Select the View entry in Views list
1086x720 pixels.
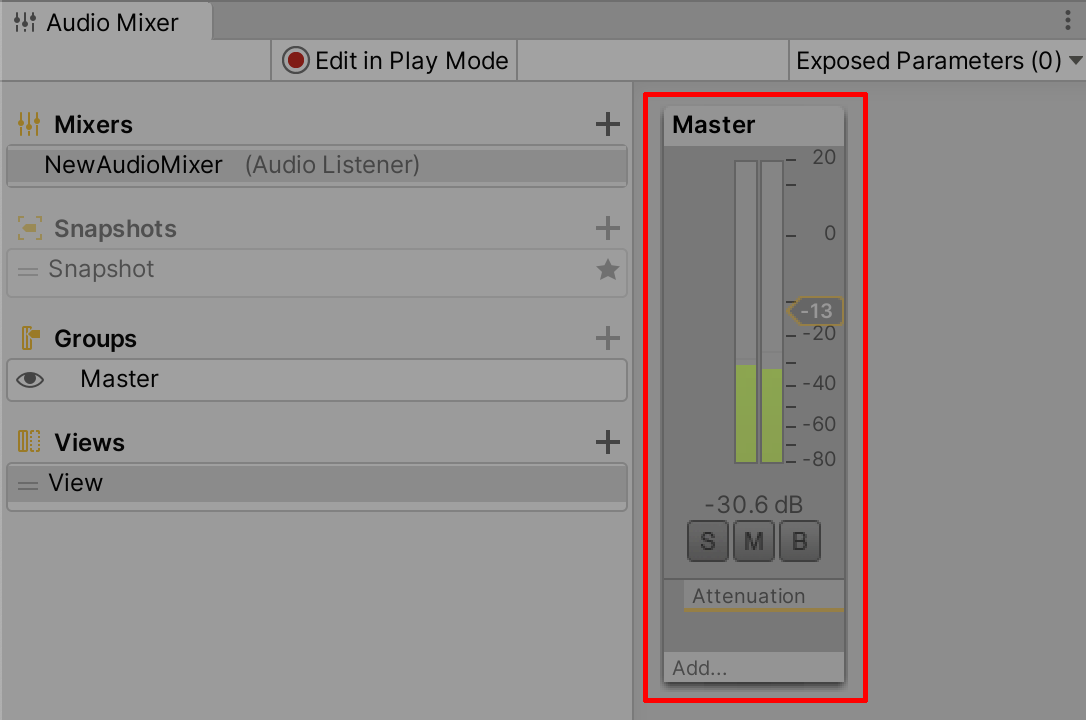[x=317, y=483]
